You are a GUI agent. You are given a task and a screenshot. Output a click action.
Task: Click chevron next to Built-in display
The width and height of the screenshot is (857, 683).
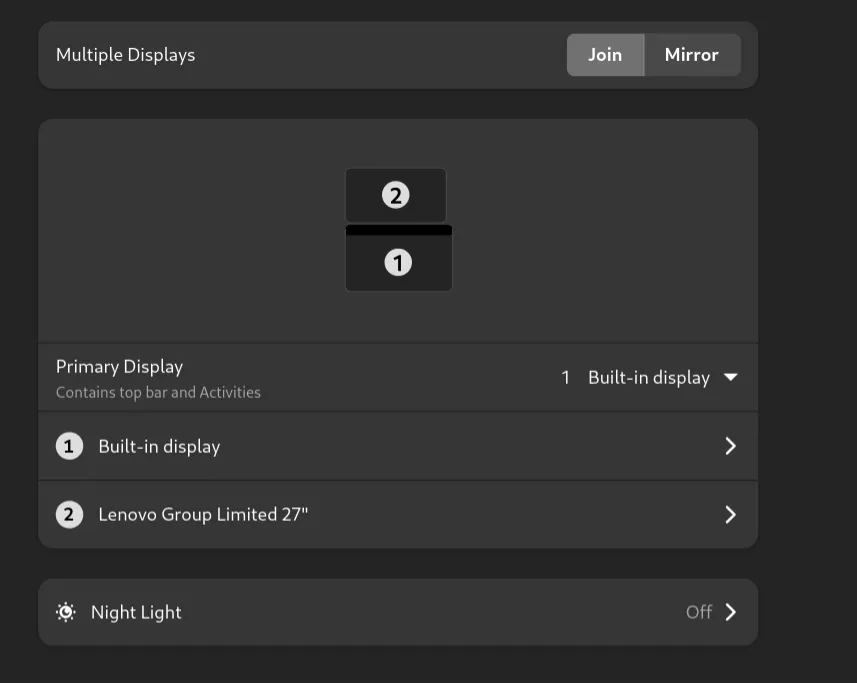[731, 446]
